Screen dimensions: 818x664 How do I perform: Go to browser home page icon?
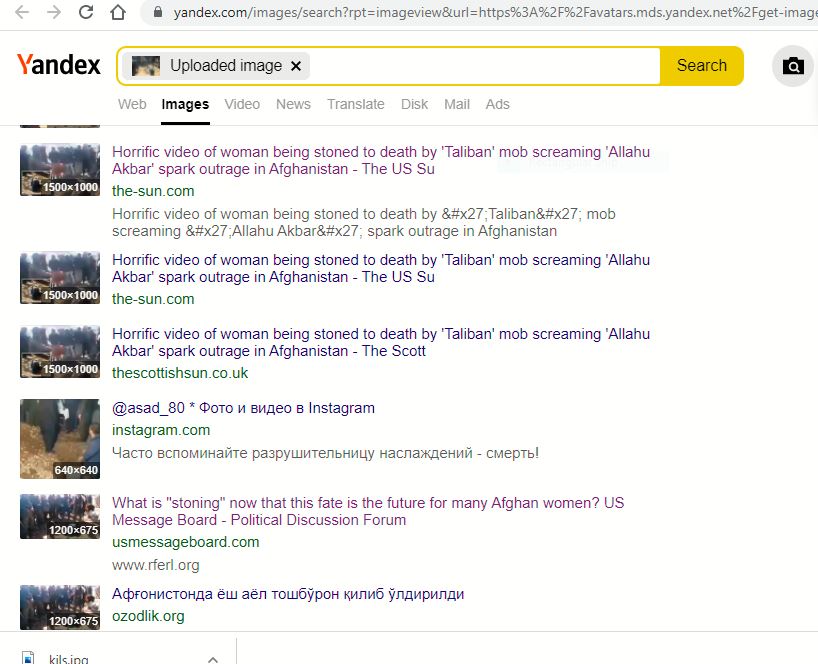118,13
